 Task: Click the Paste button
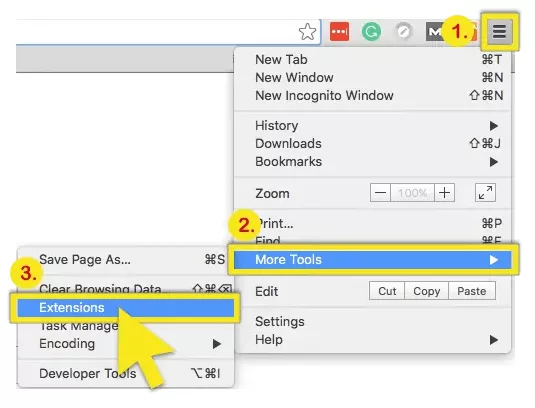click(x=472, y=291)
